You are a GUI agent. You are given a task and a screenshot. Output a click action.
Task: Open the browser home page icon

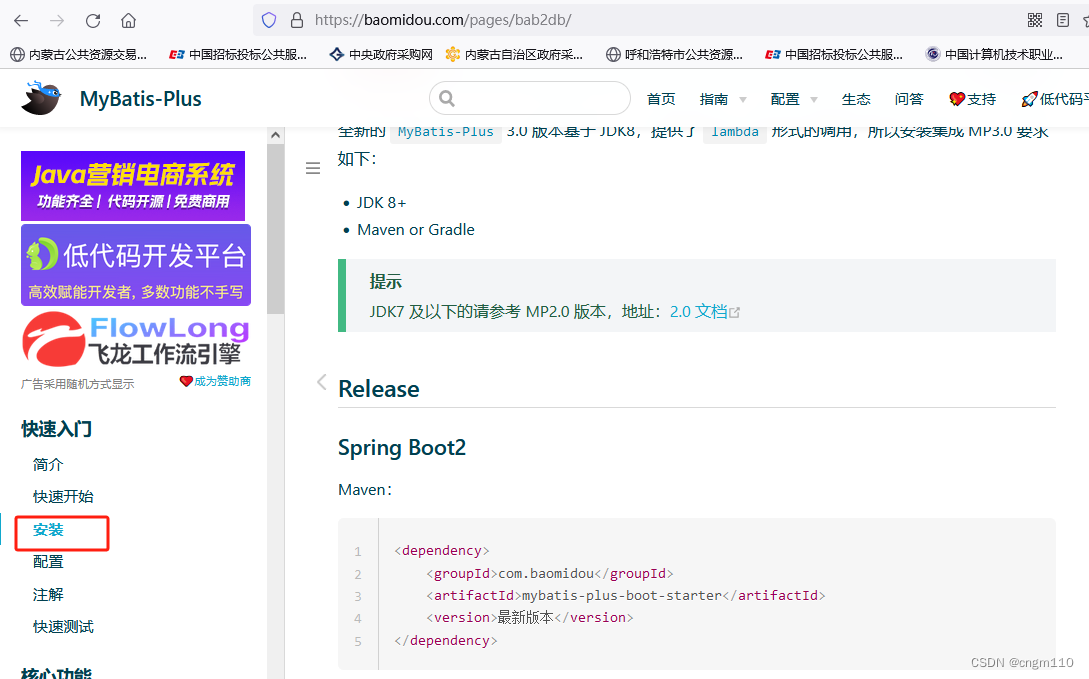pyautogui.click(x=128, y=21)
